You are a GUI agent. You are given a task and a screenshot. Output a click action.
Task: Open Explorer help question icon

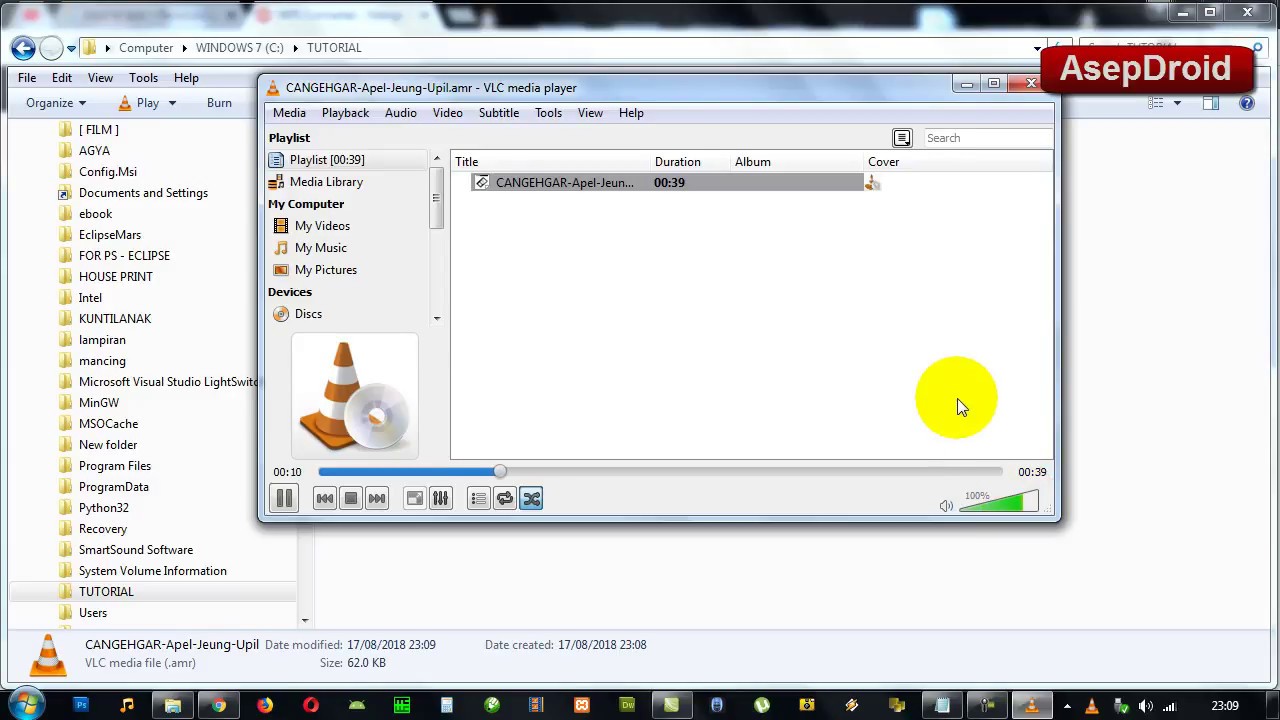1247,103
